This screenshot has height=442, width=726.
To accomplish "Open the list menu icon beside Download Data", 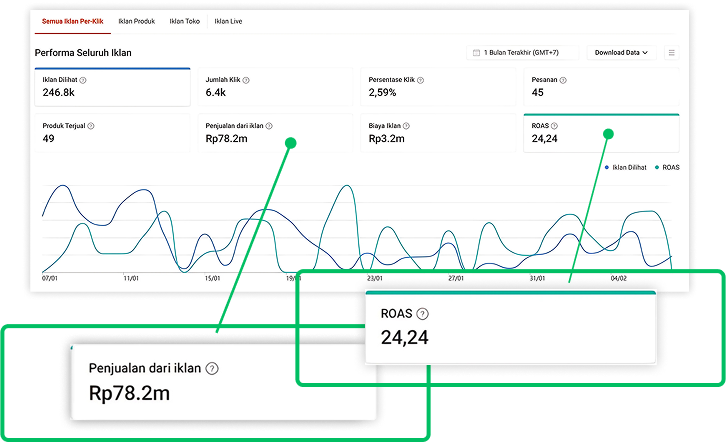I will 671,52.
